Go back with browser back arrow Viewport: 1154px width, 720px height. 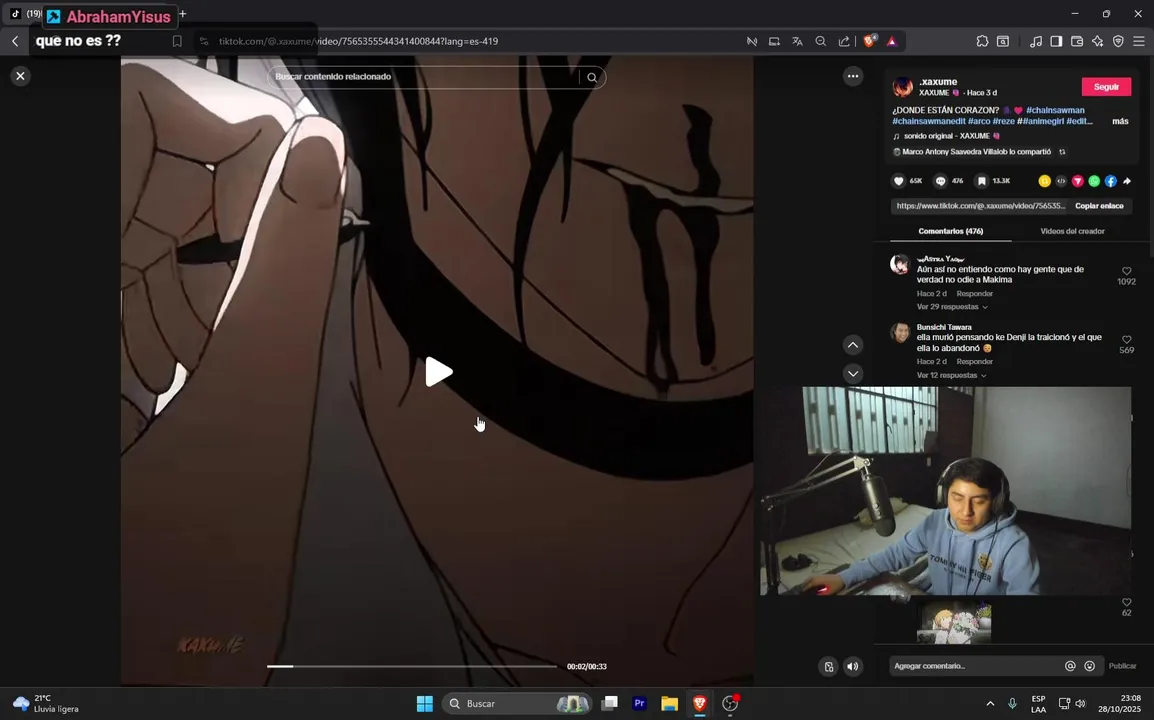(15, 41)
